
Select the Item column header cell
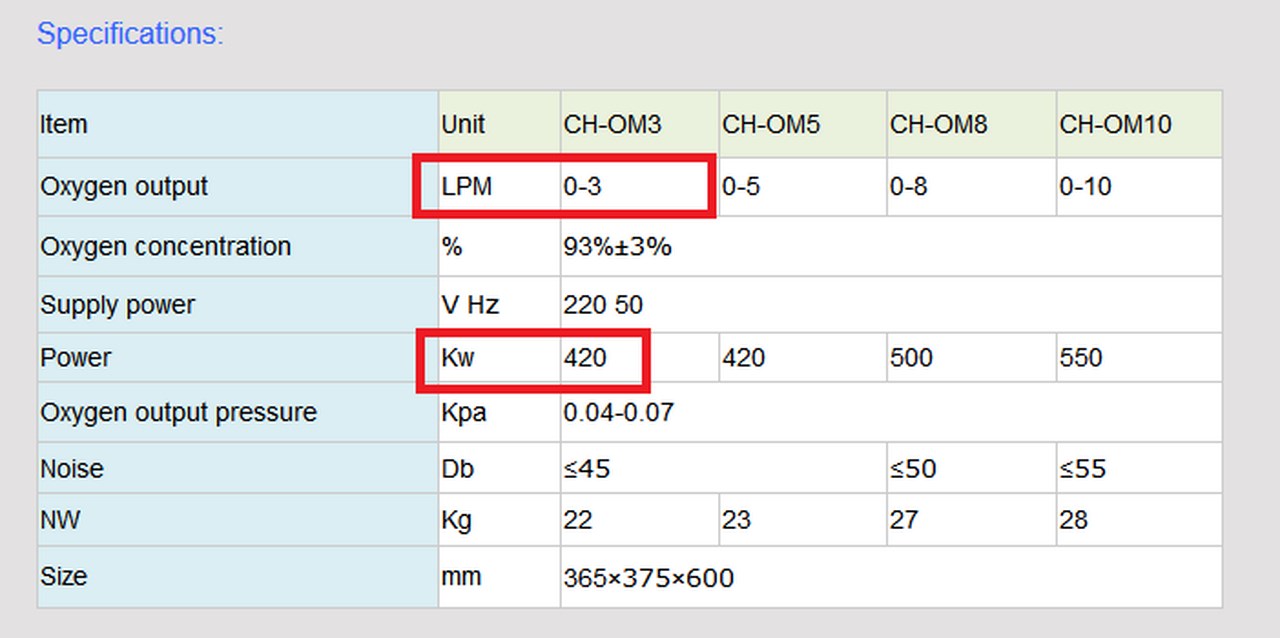64,125
